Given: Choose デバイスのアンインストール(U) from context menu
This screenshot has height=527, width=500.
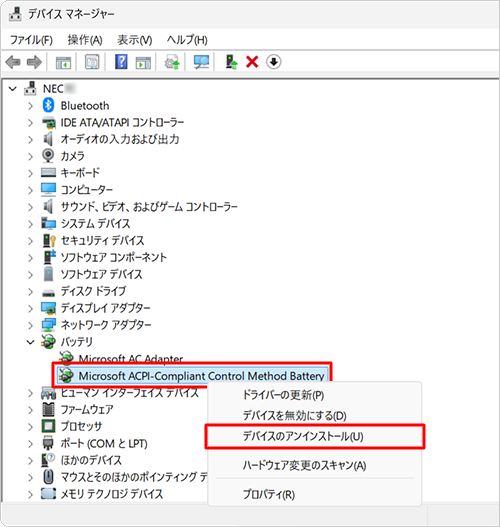Looking at the screenshot, I should click(x=315, y=437).
